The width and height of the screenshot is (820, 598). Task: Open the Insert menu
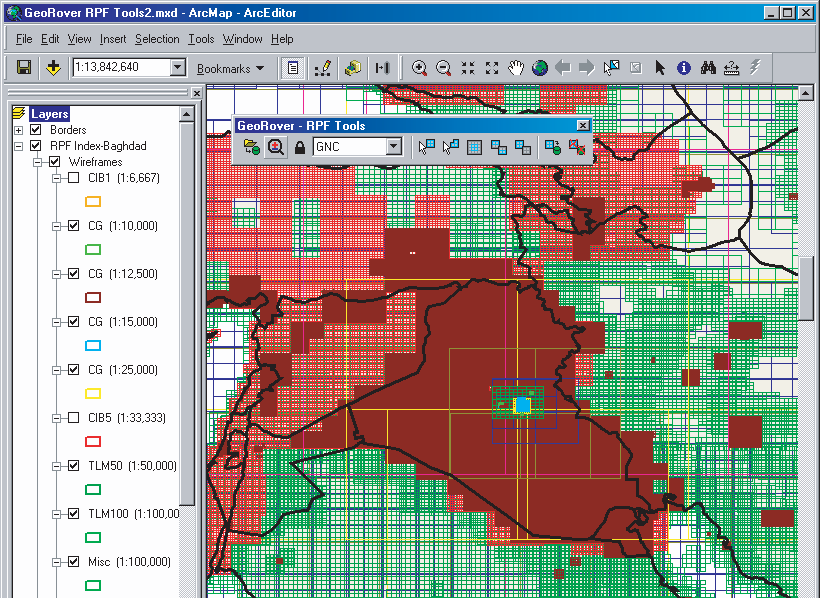coord(113,39)
